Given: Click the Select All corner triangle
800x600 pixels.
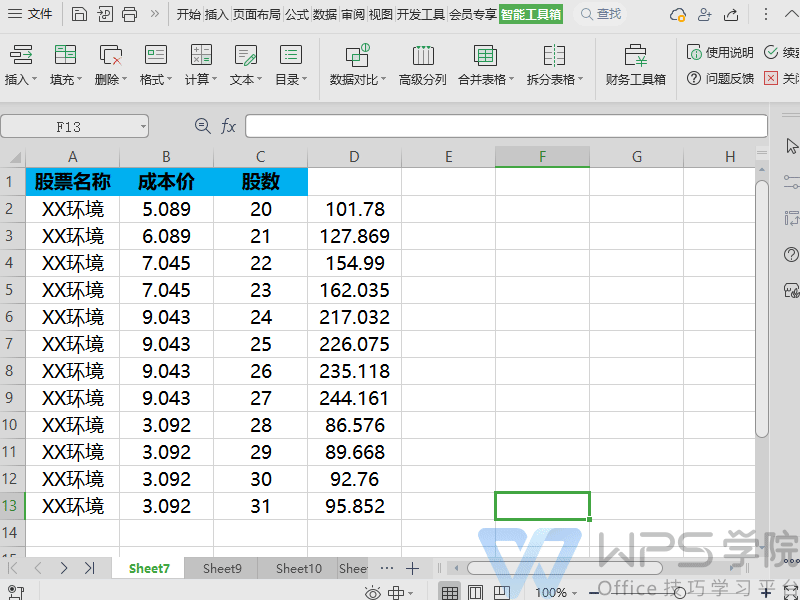Looking at the screenshot, I should coord(13,157).
